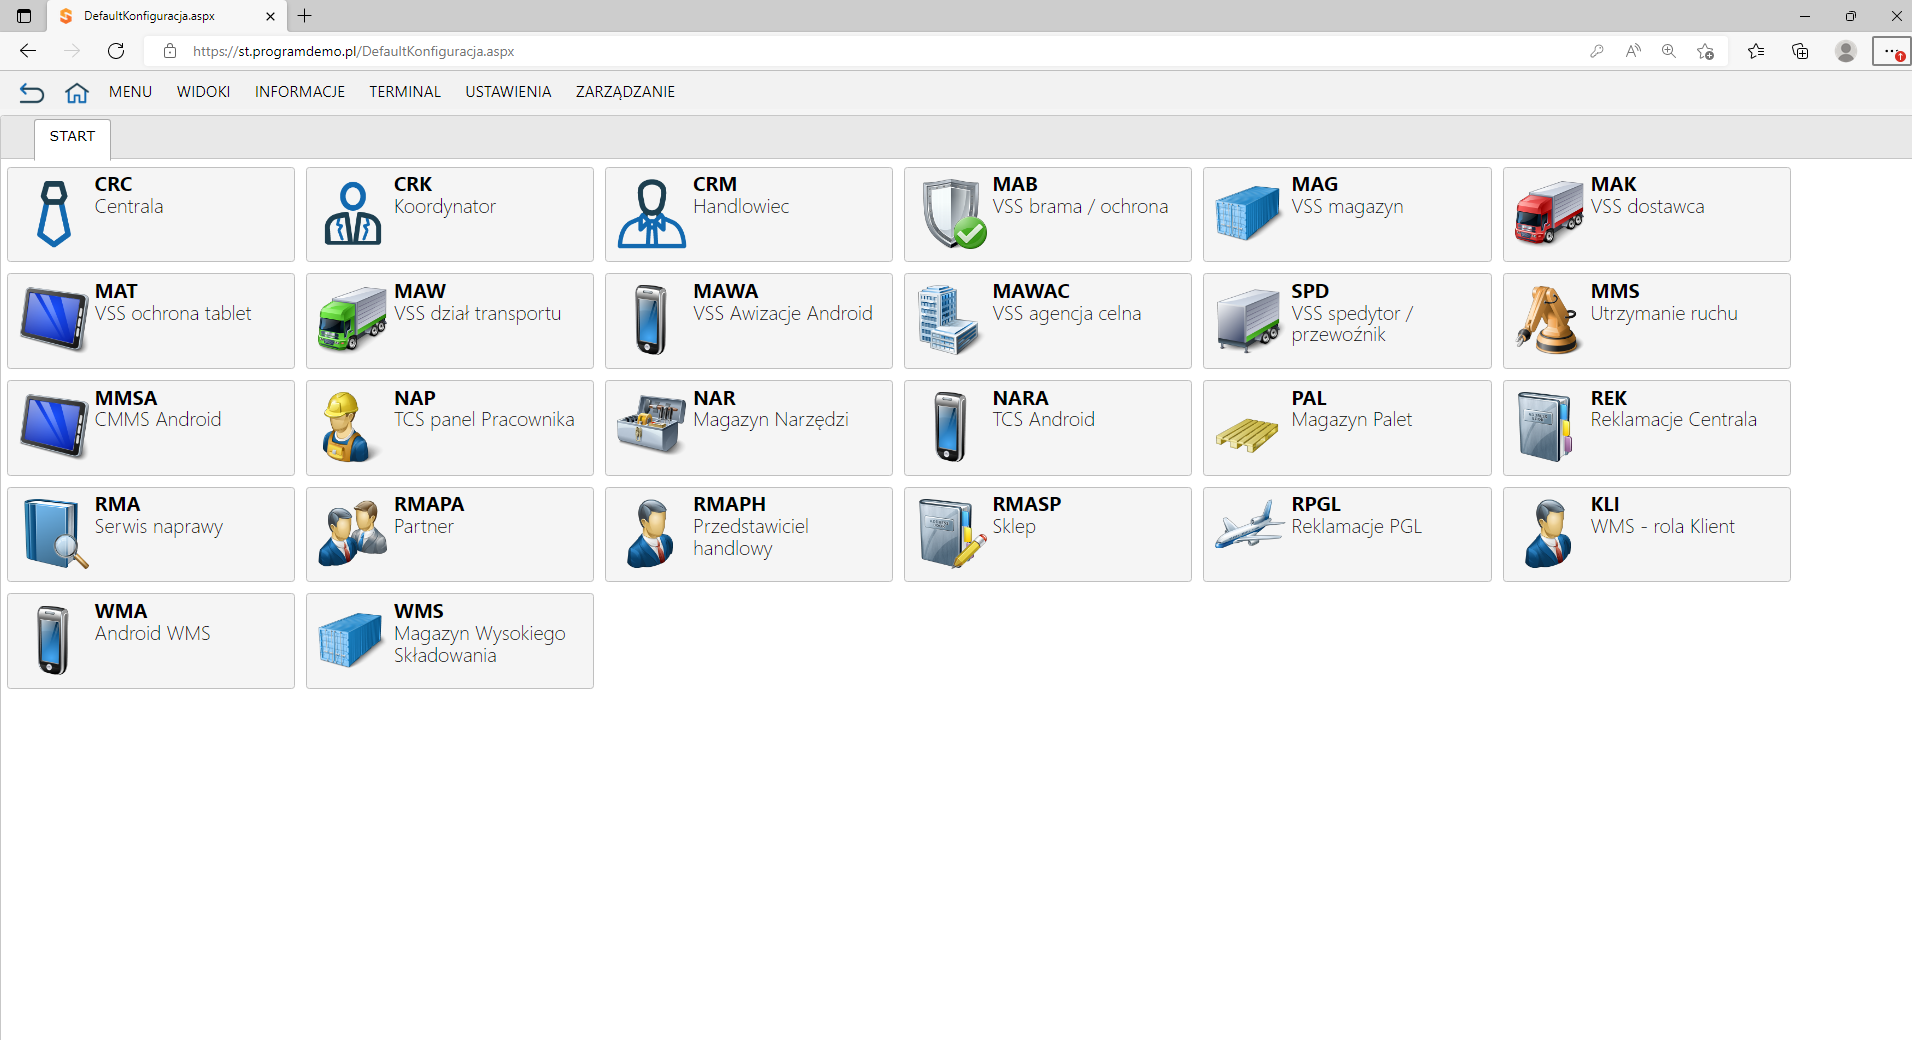Open RMAPH Przedstawiciel handlowy tile
1912x1040 pixels.
pos(749,534)
